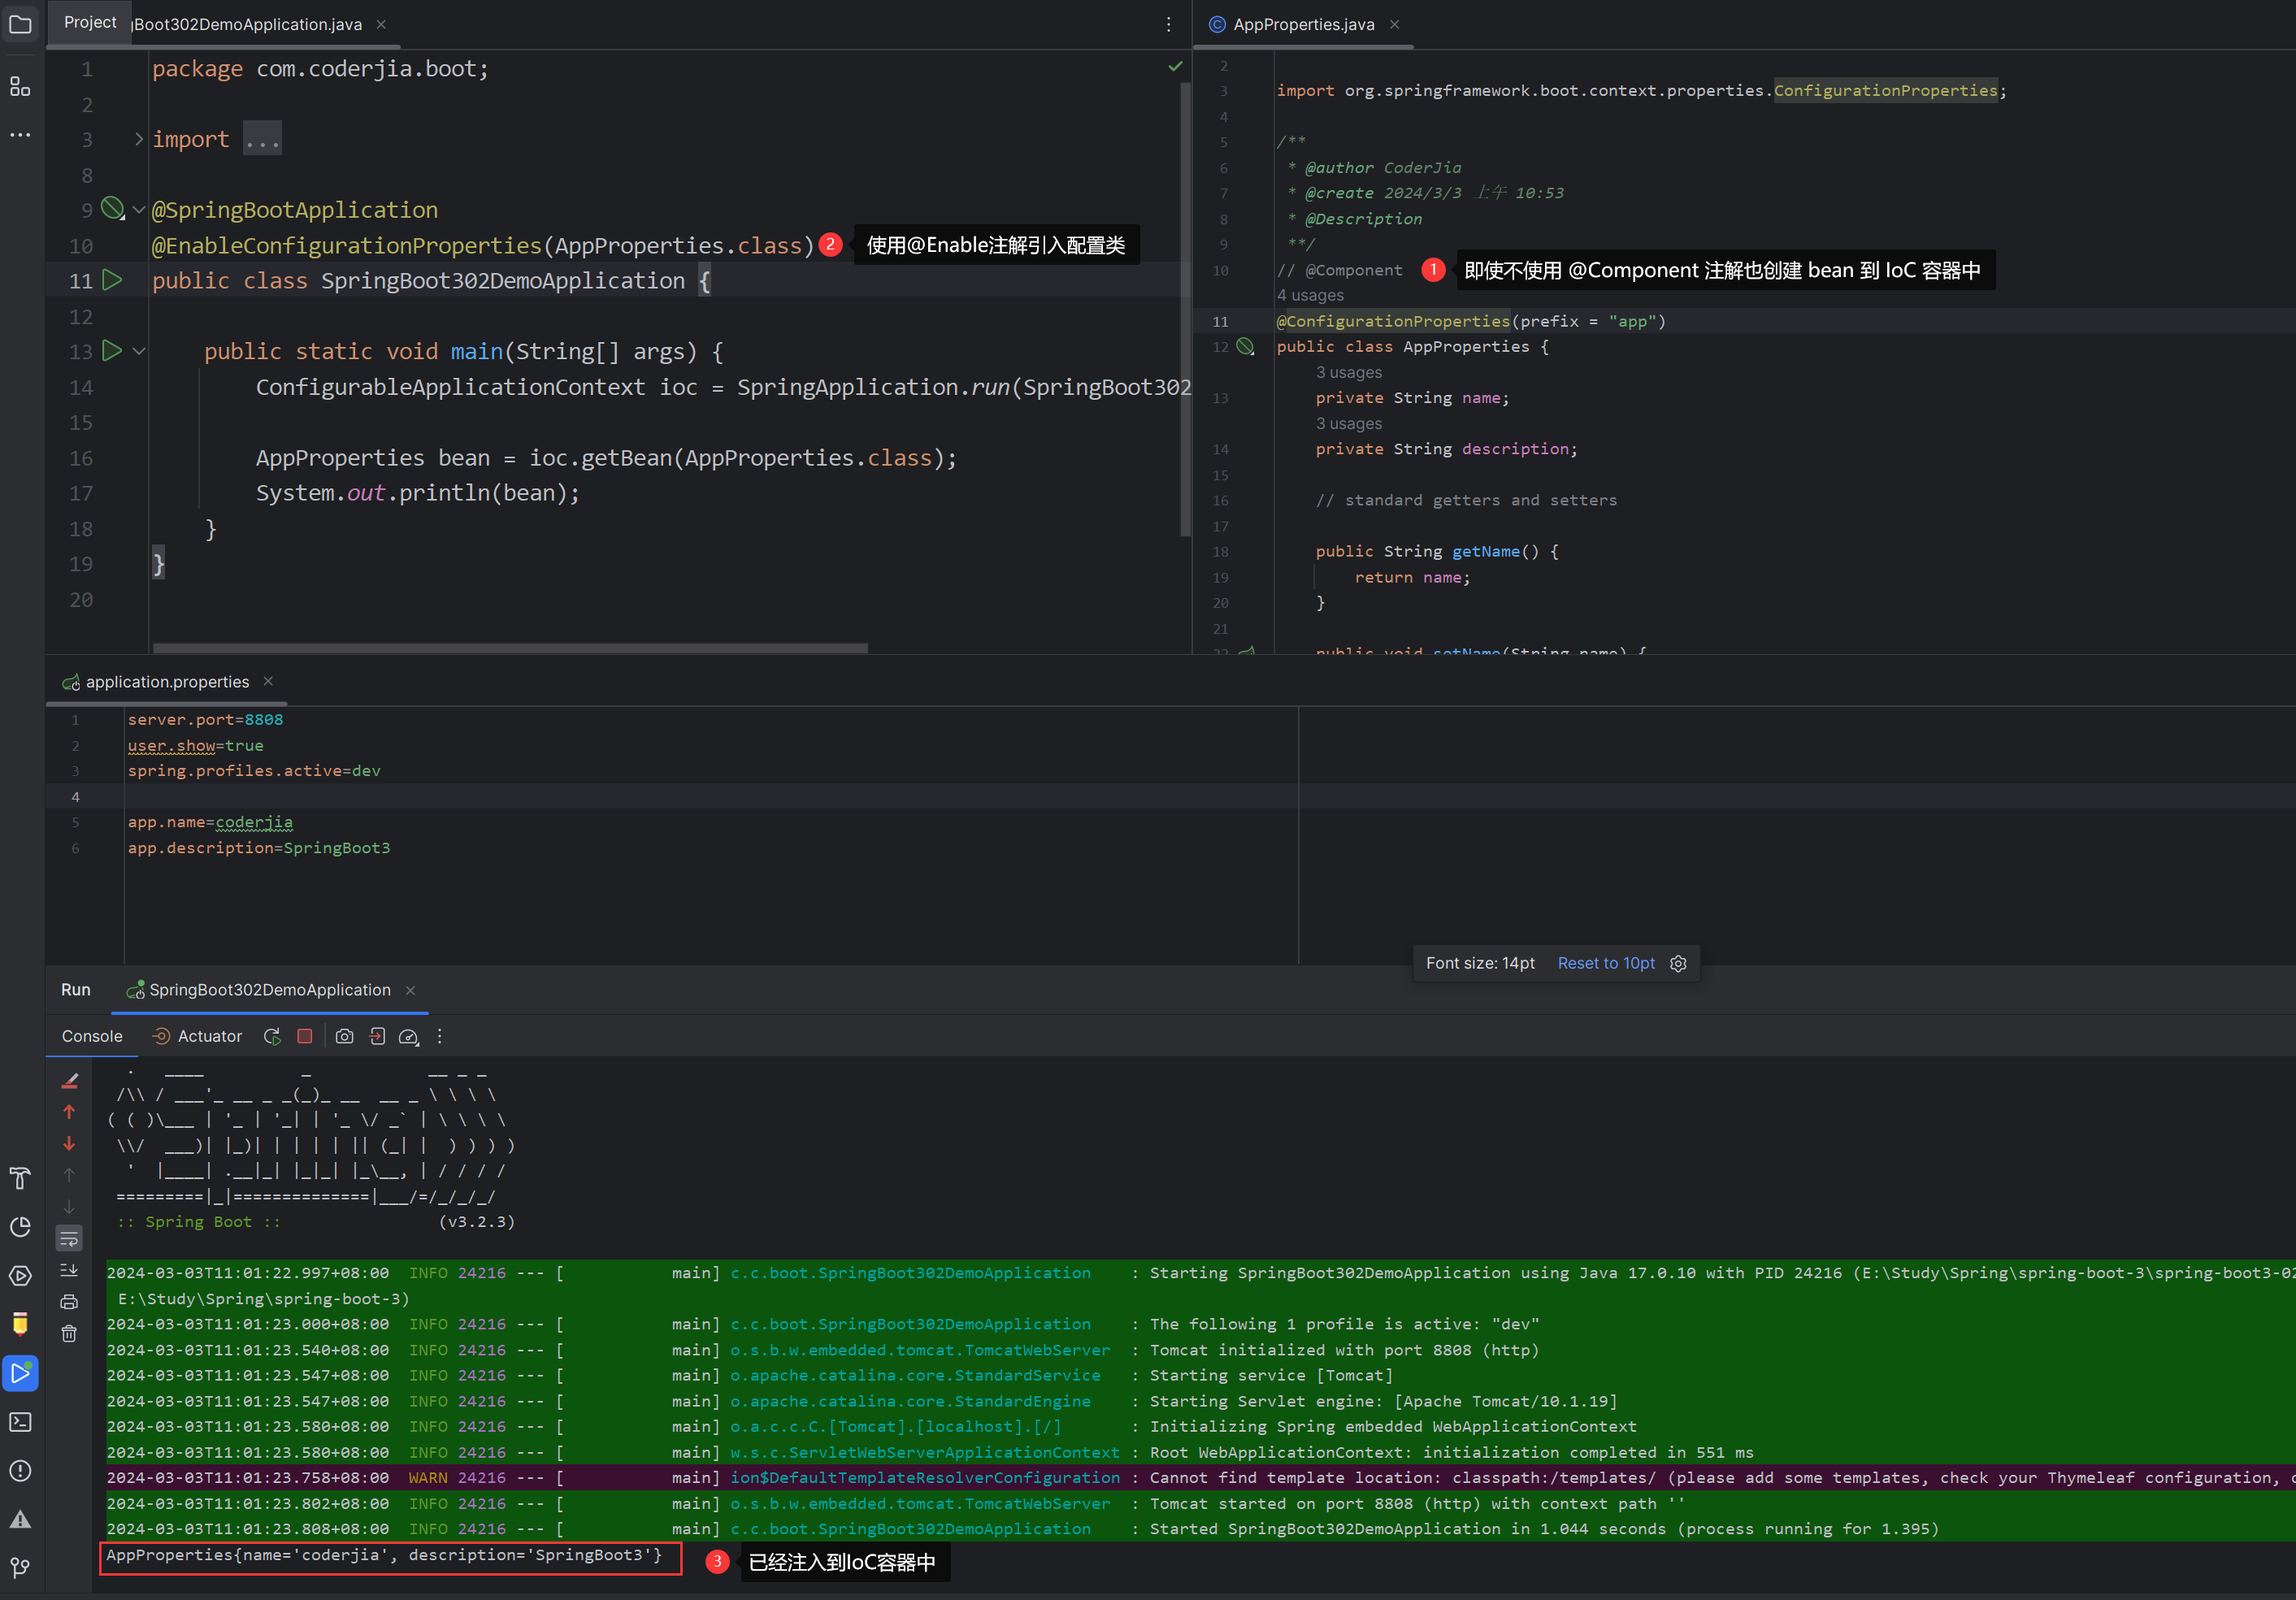Close AppProperties.java tab

1394,24
